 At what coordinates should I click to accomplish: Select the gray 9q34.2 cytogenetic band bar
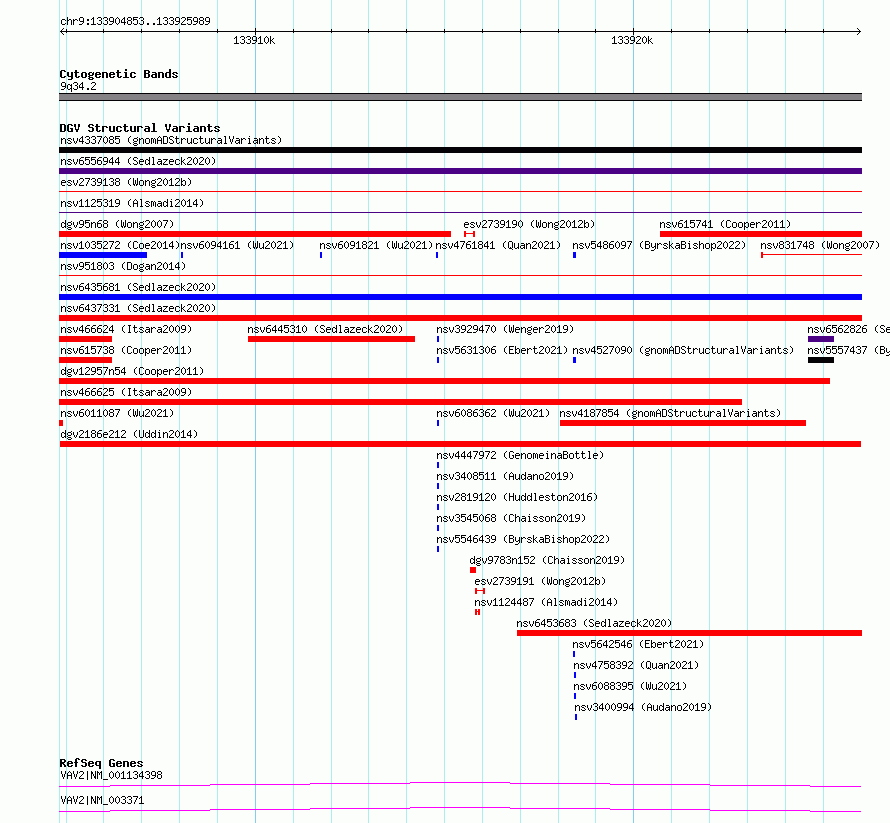coord(460,97)
